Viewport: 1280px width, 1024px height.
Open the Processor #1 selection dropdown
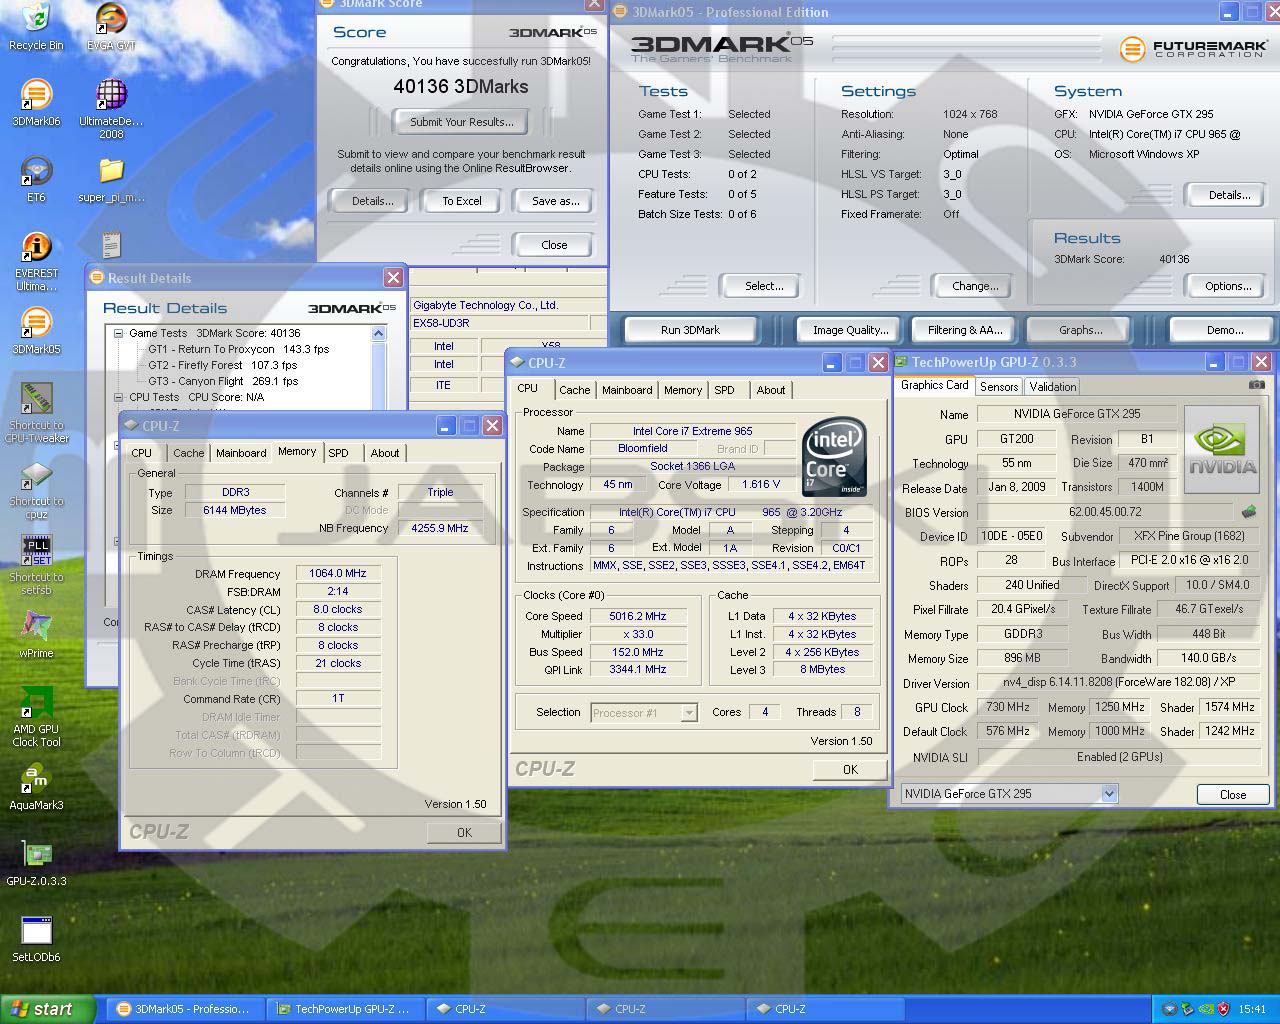pos(689,713)
